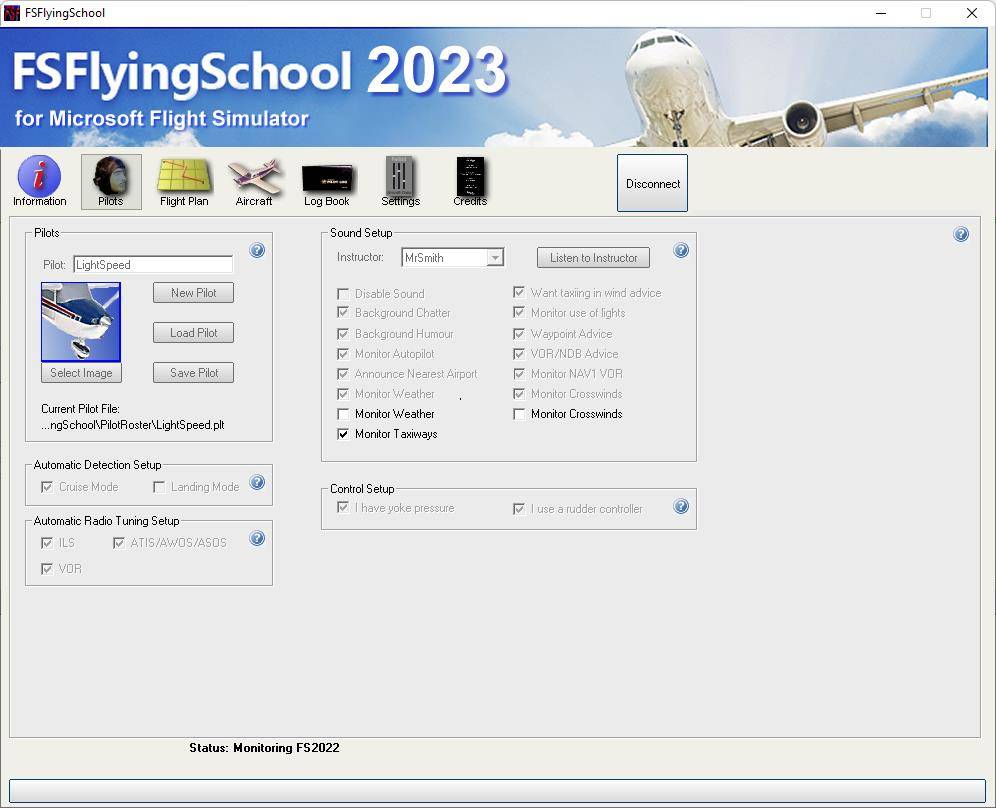Click the Disconnect button
Screen dimensions: 996x808
[x=652, y=183]
